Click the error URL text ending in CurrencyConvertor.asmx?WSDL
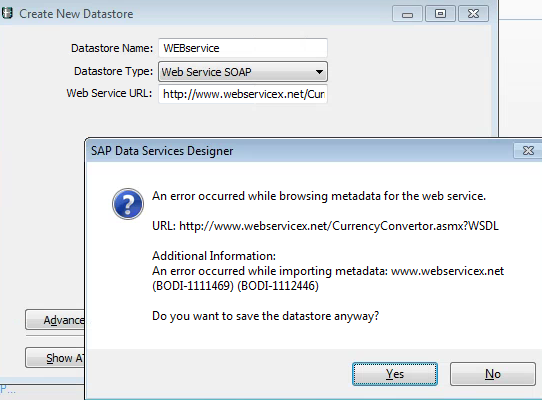 click(x=325, y=226)
